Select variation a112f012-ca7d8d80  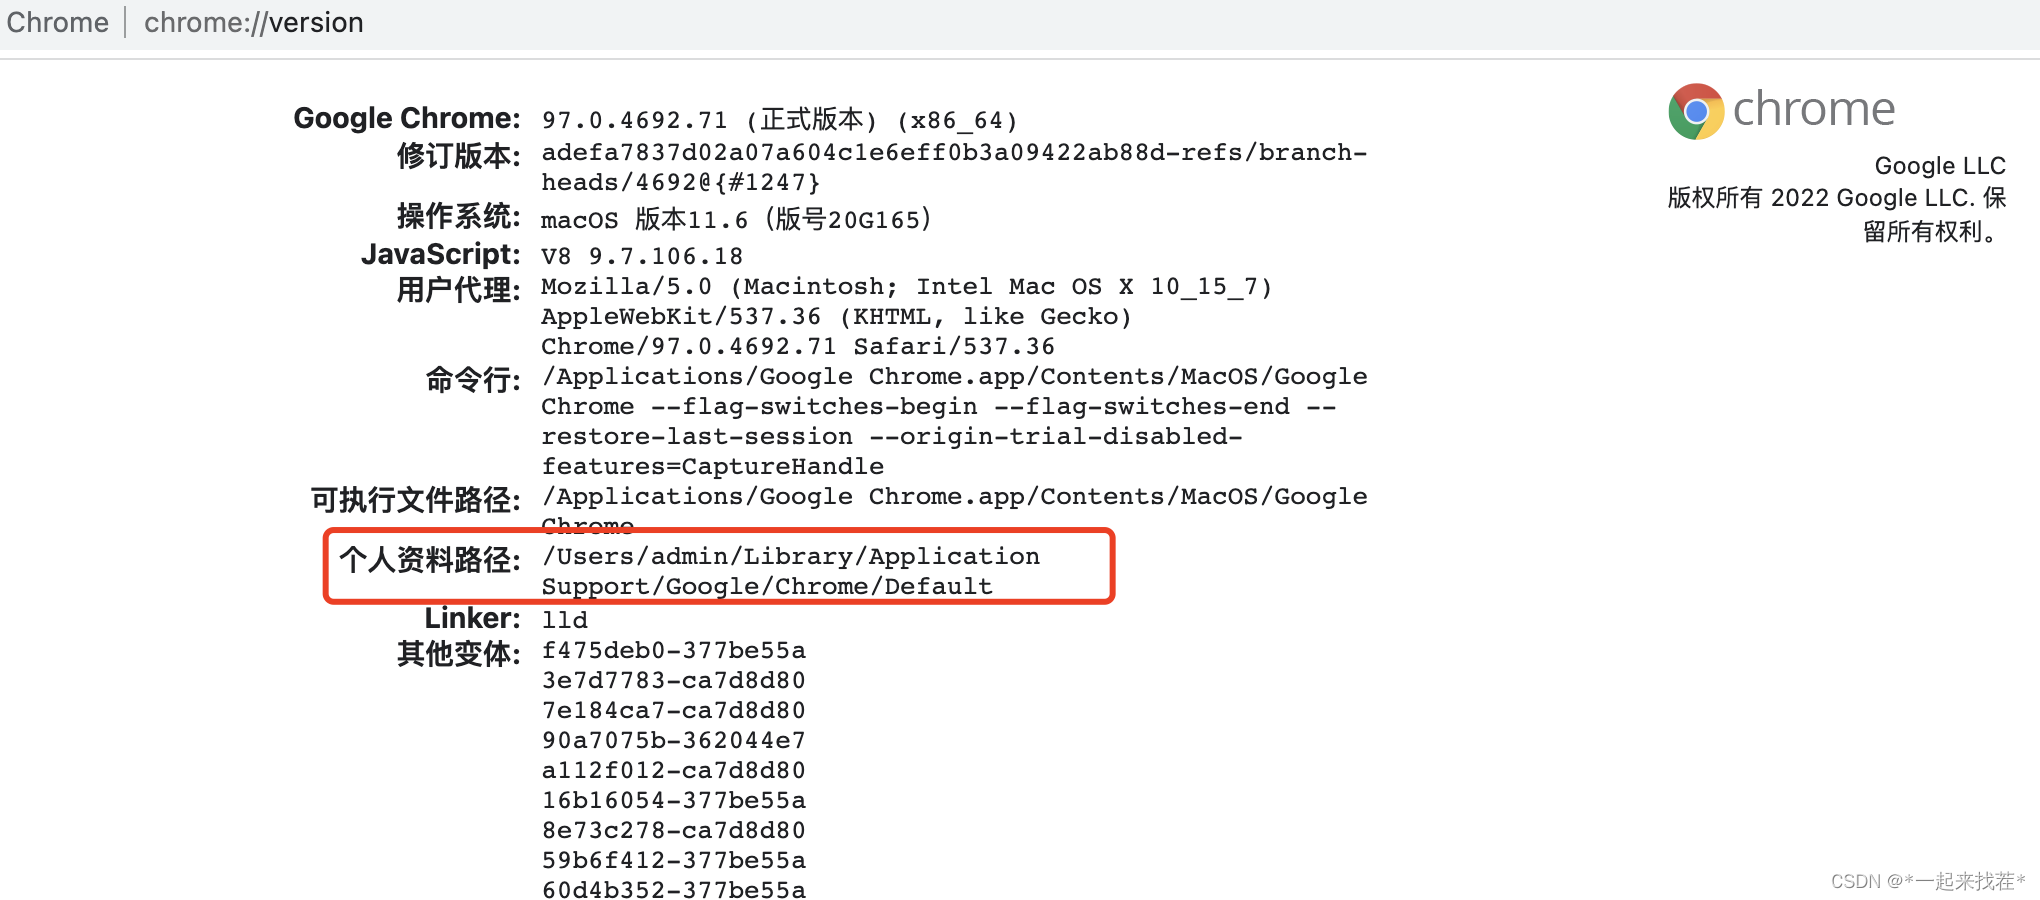[674, 771]
